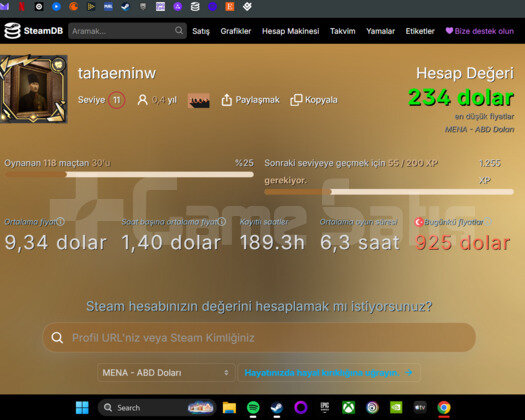Viewport: 525px width, 420px height.
Task: Open the Hesap Makinesi menu item
Action: point(291,31)
